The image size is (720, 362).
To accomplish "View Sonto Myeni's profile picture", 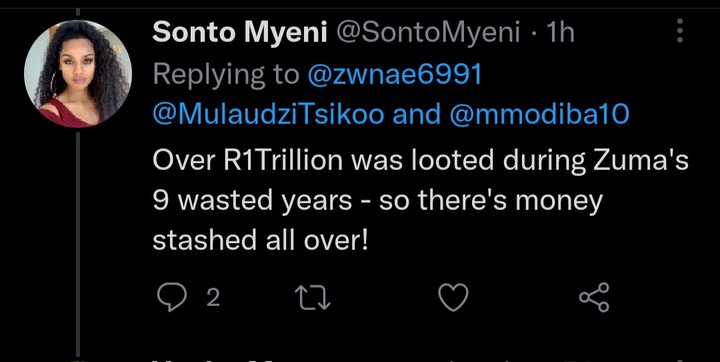I will pyautogui.click(x=78, y=74).
